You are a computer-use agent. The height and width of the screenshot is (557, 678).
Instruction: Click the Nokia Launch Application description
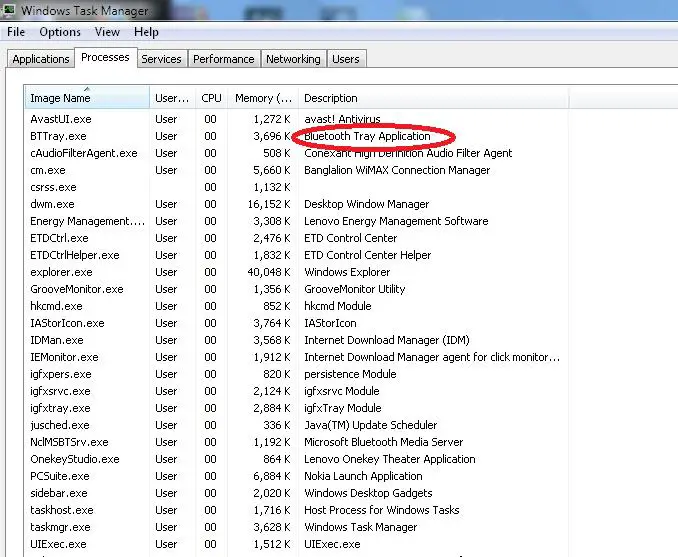[363, 476]
